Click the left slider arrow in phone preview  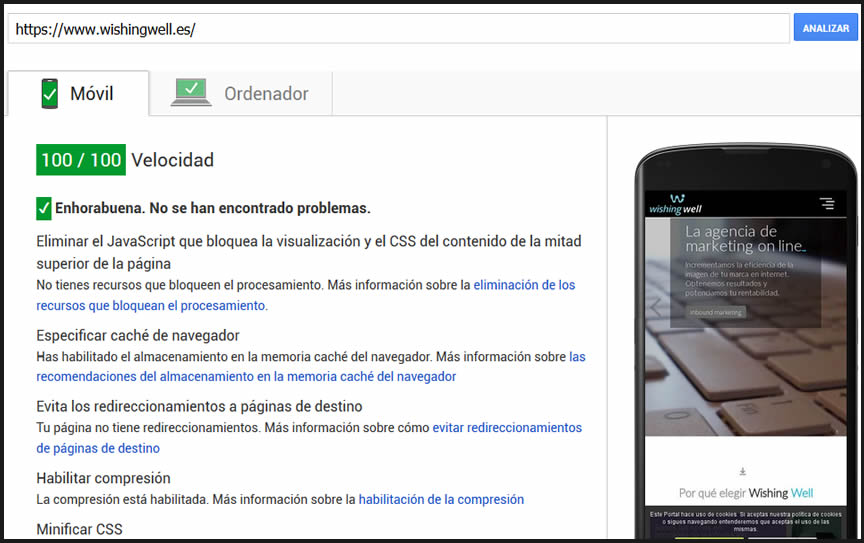(655, 307)
